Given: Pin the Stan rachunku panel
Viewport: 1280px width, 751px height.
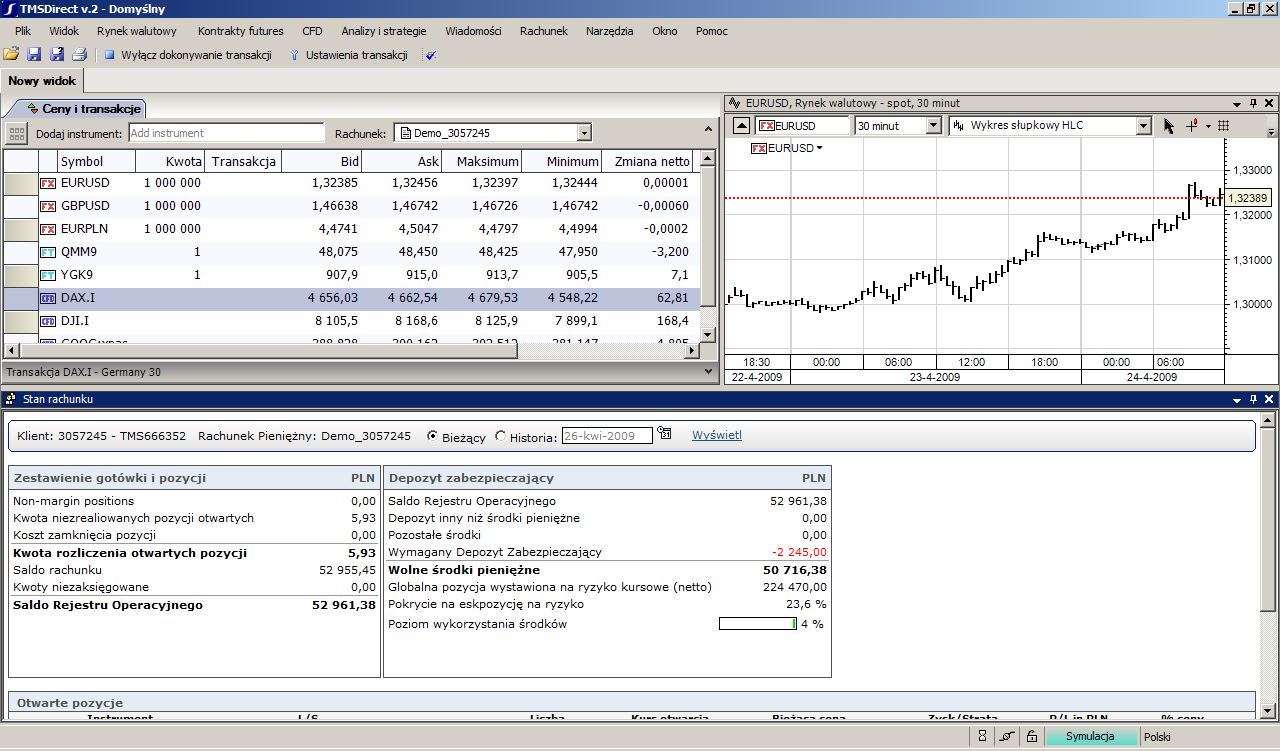Looking at the screenshot, I should [x=1253, y=399].
